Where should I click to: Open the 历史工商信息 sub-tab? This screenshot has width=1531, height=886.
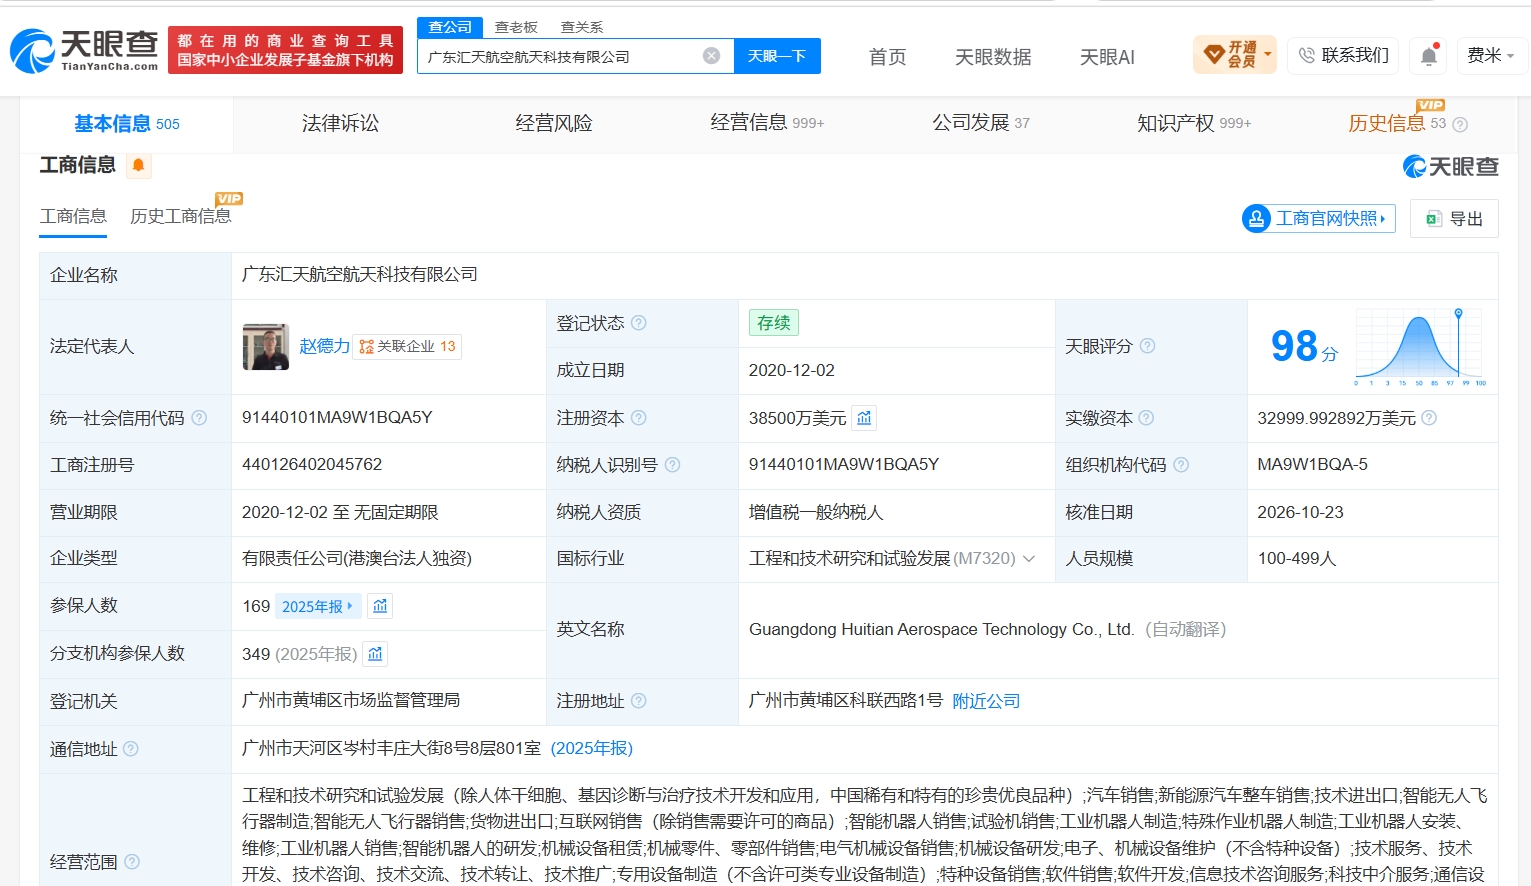[180, 216]
